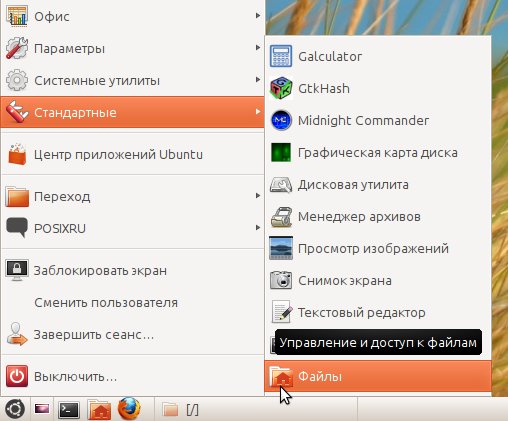This screenshot has height=421, width=508.
Task: Click the Galculator label
Action: pyautogui.click(x=330, y=56)
